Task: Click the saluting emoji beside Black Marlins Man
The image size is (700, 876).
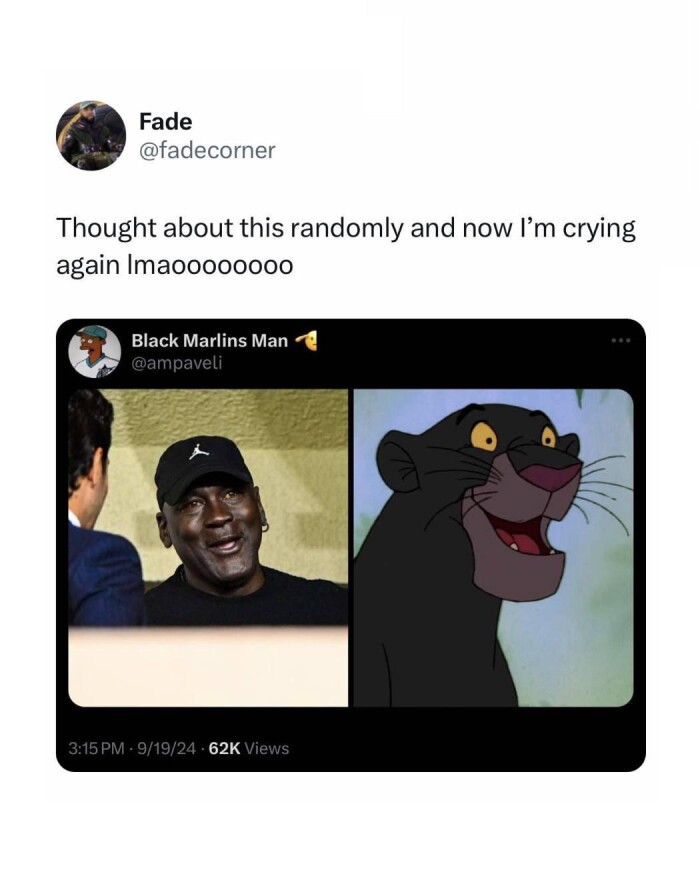Action: pos(306,340)
